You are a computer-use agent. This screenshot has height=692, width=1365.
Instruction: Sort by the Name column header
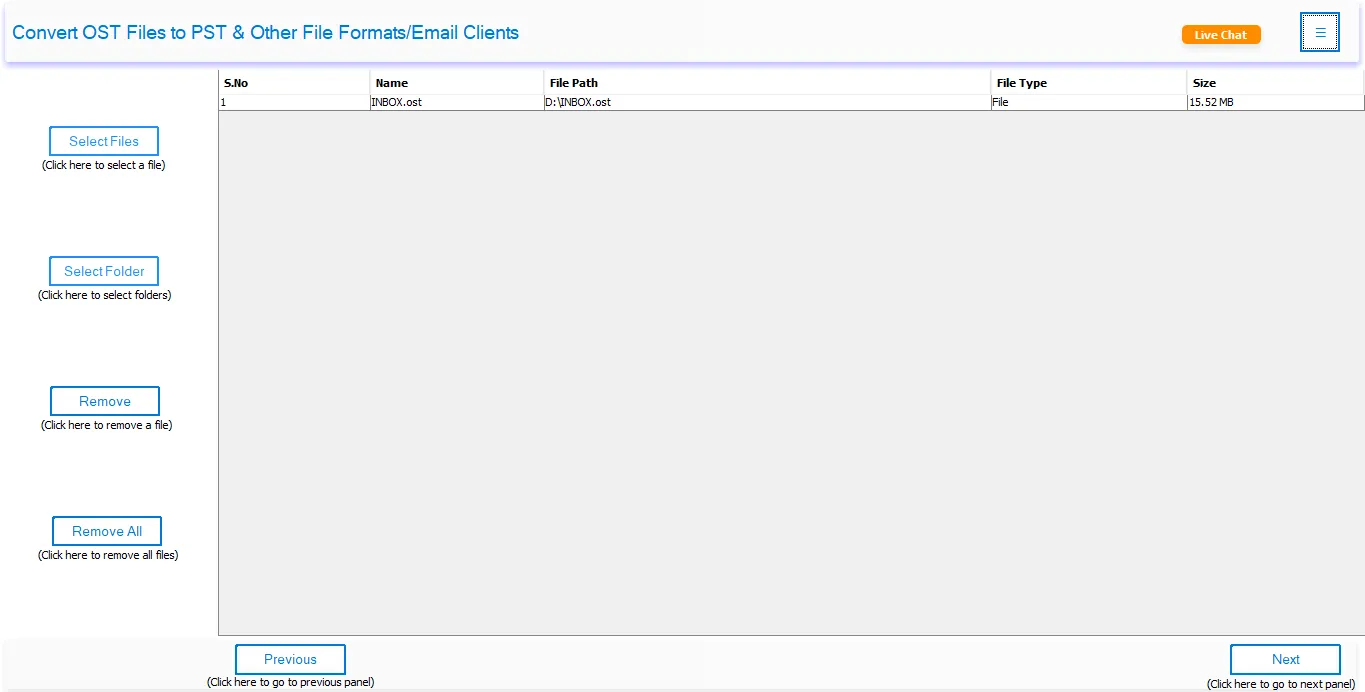pyautogui.click(x=456, y=82)
